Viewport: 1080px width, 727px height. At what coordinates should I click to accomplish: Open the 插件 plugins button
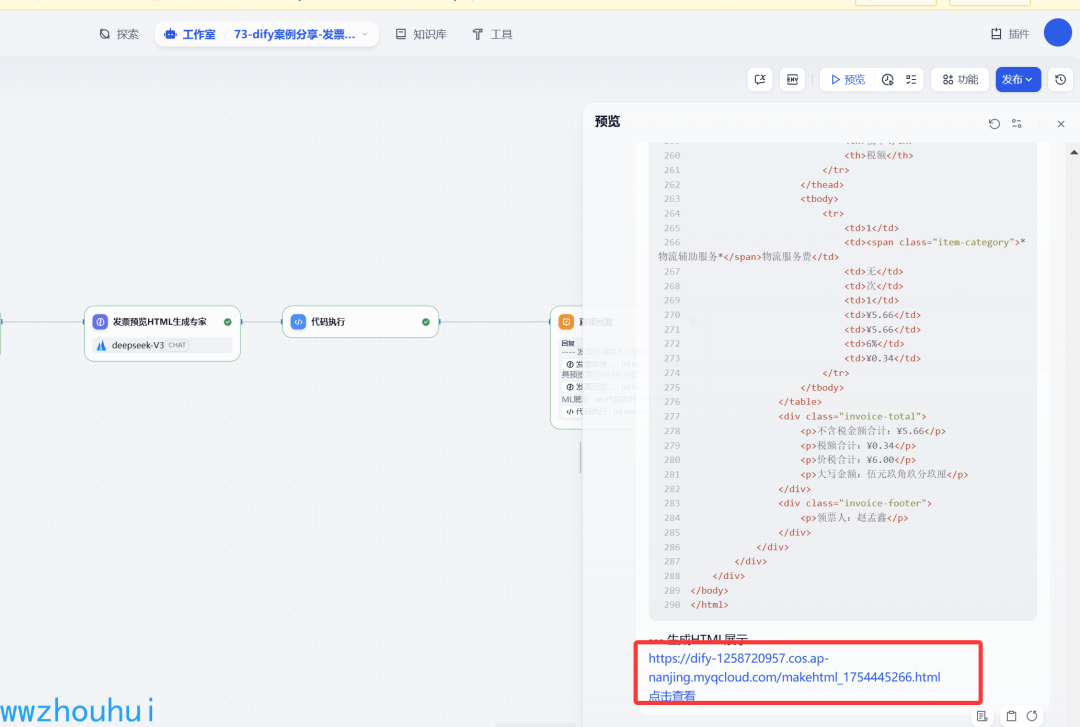click(x=1010, y=34)
